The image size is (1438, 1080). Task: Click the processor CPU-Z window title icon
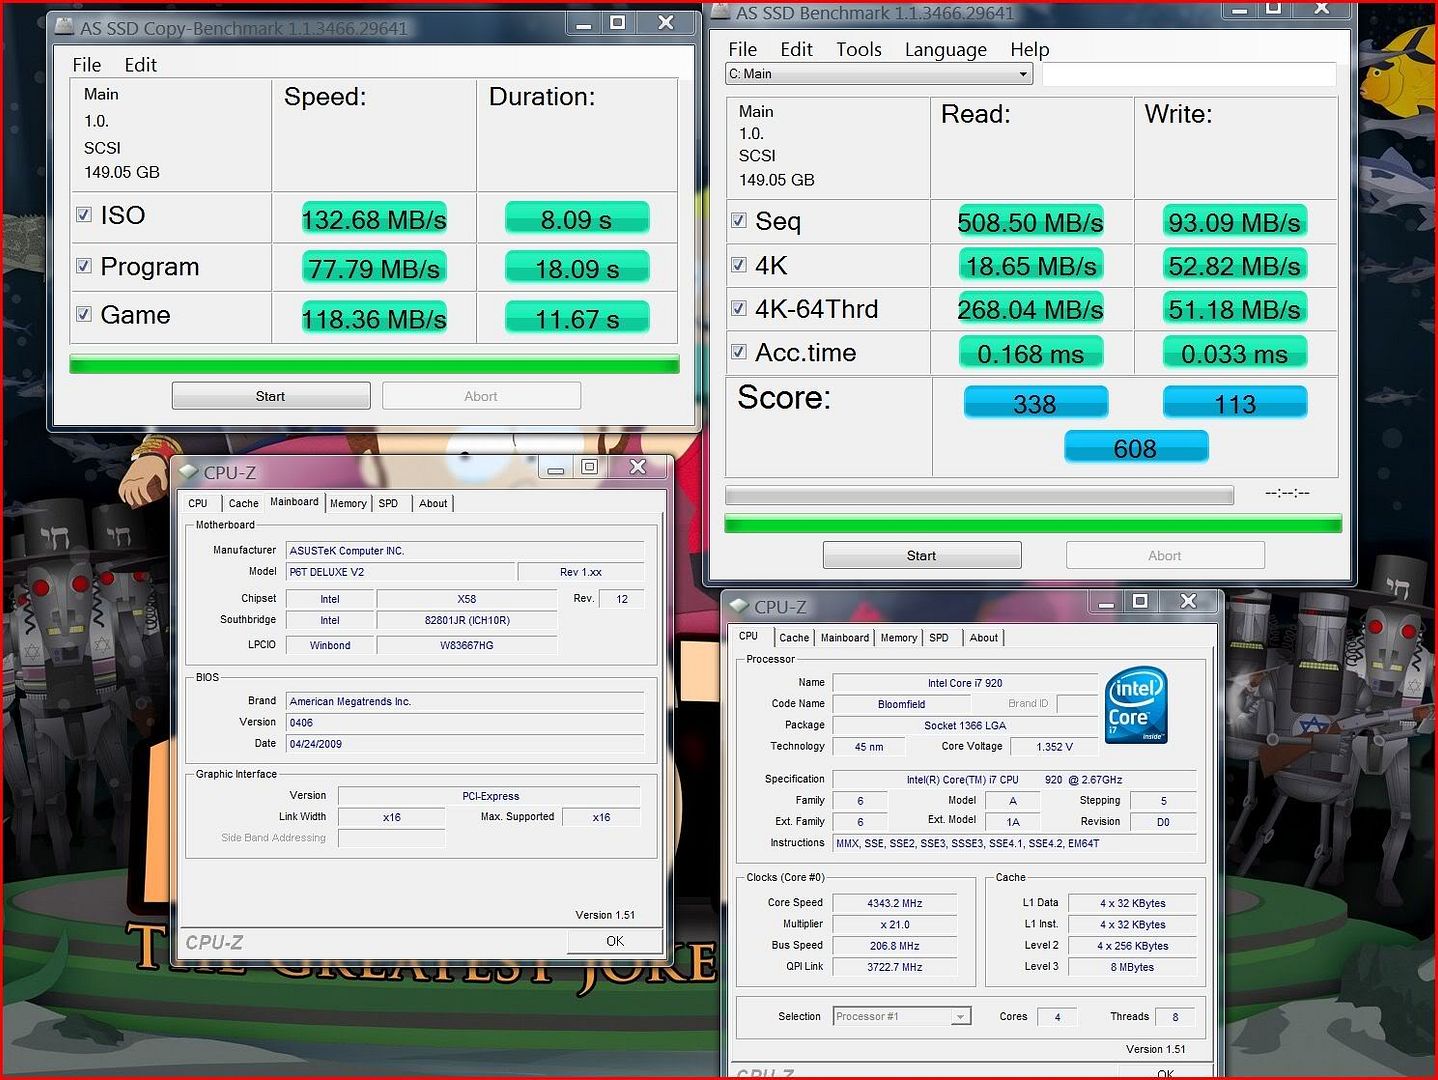(739, 605)
